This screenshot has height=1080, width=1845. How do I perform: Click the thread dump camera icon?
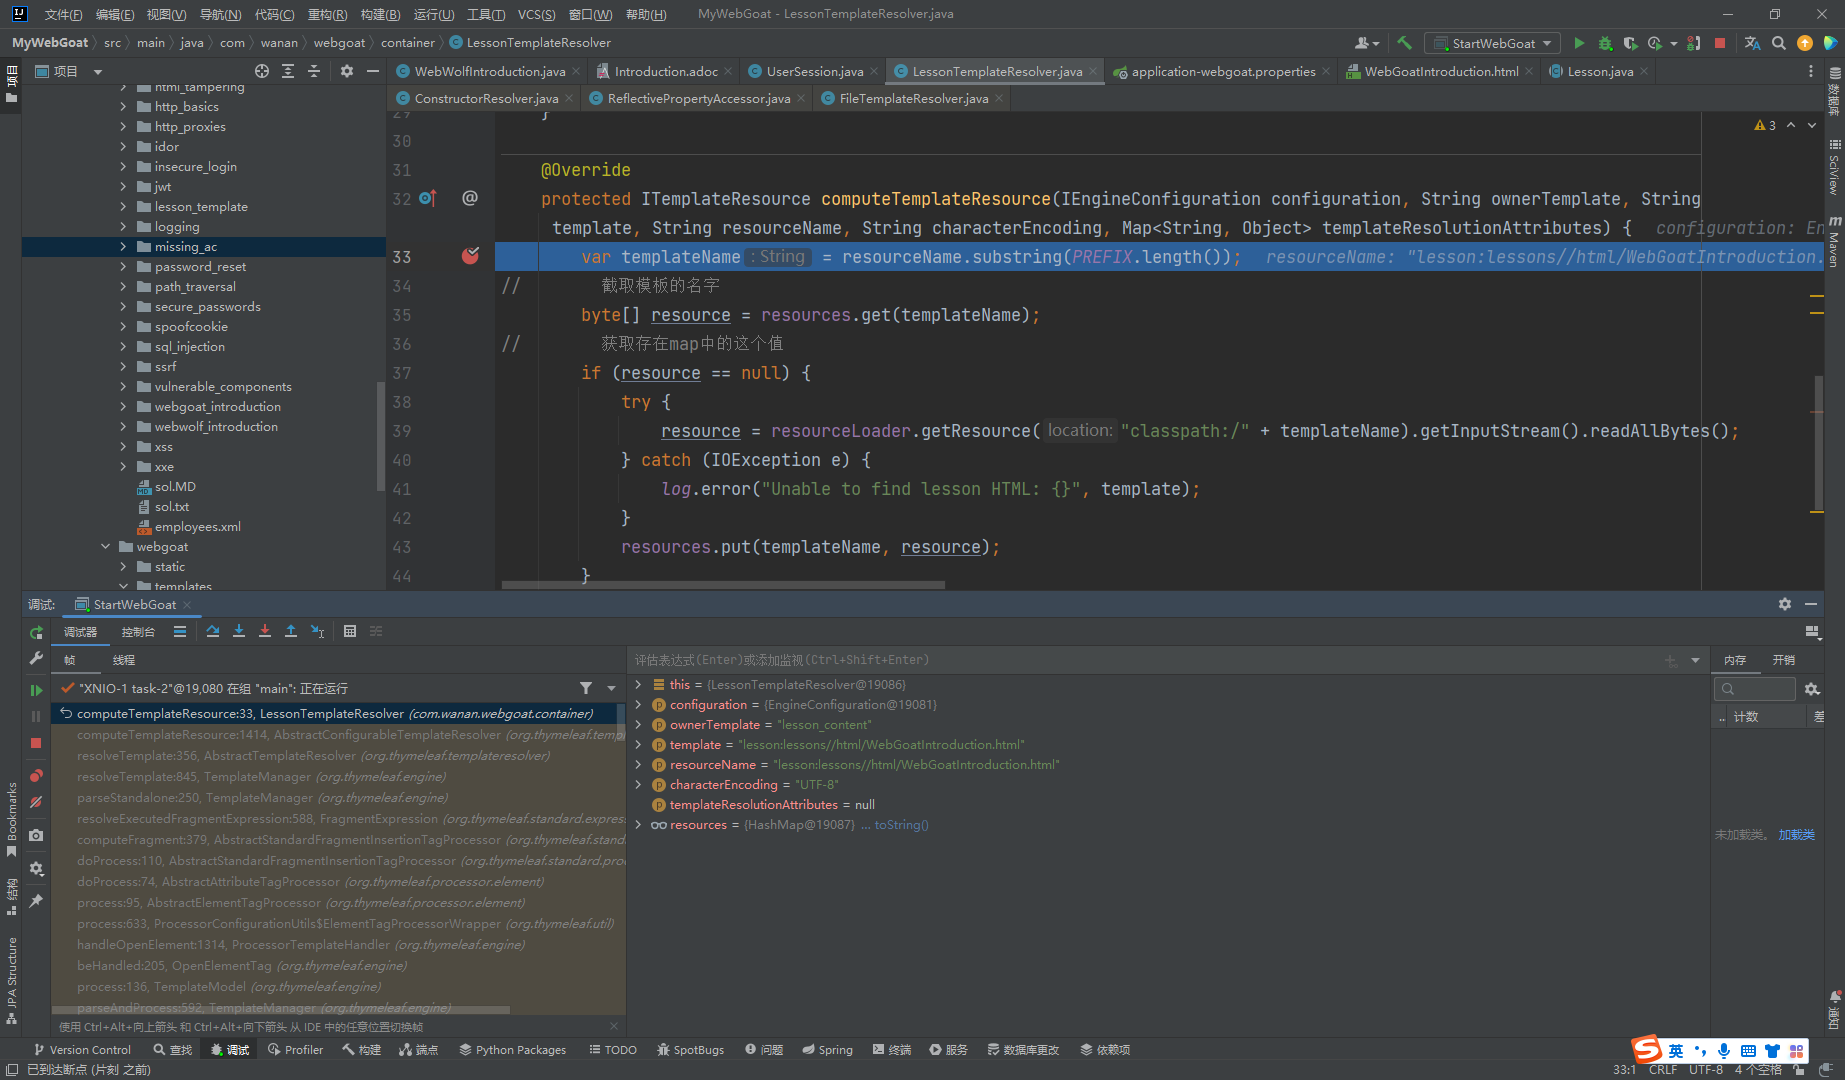point(36,835)
